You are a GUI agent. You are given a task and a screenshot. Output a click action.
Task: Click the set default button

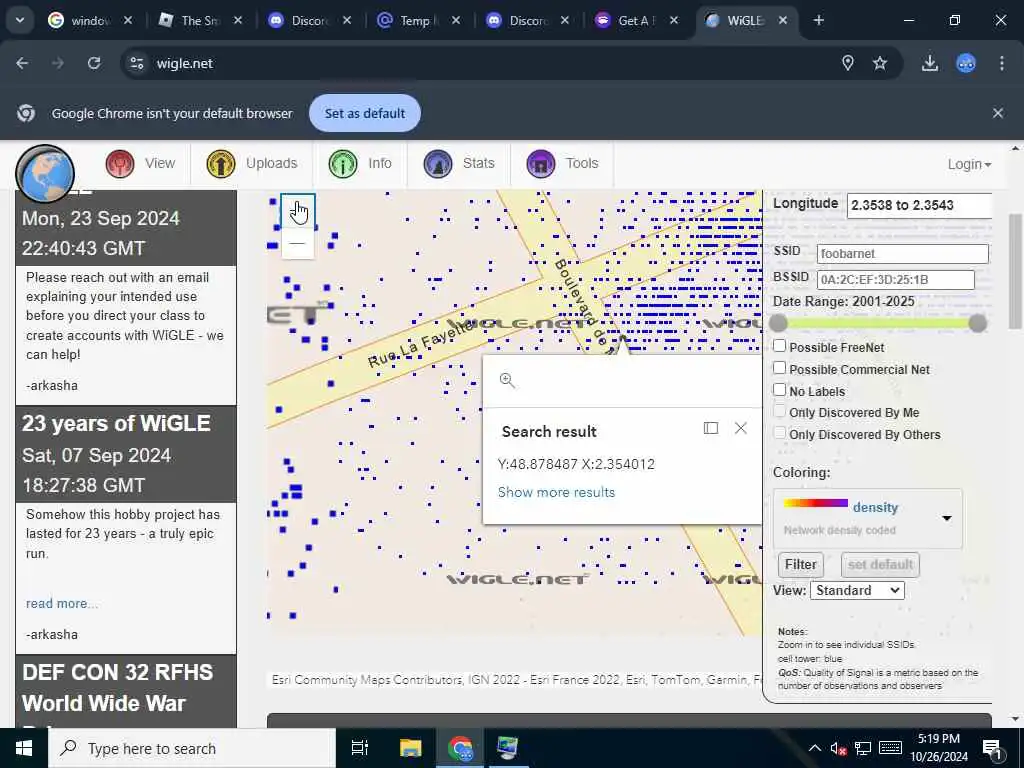[x=880, y=565]
